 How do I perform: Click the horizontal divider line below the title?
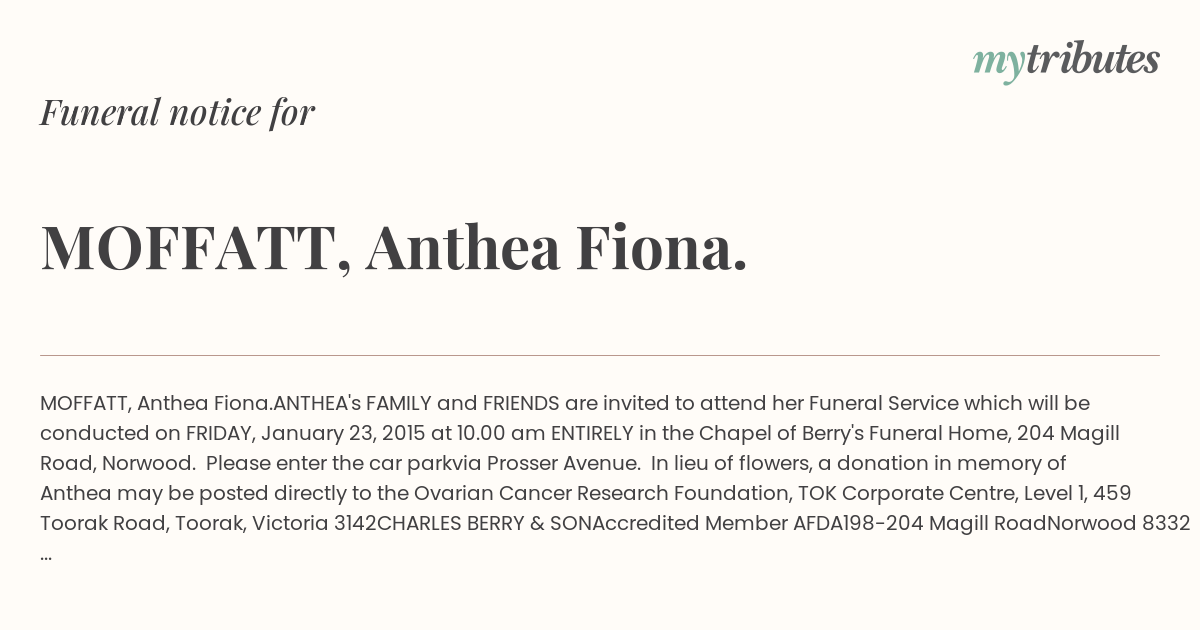pos(600,355)
